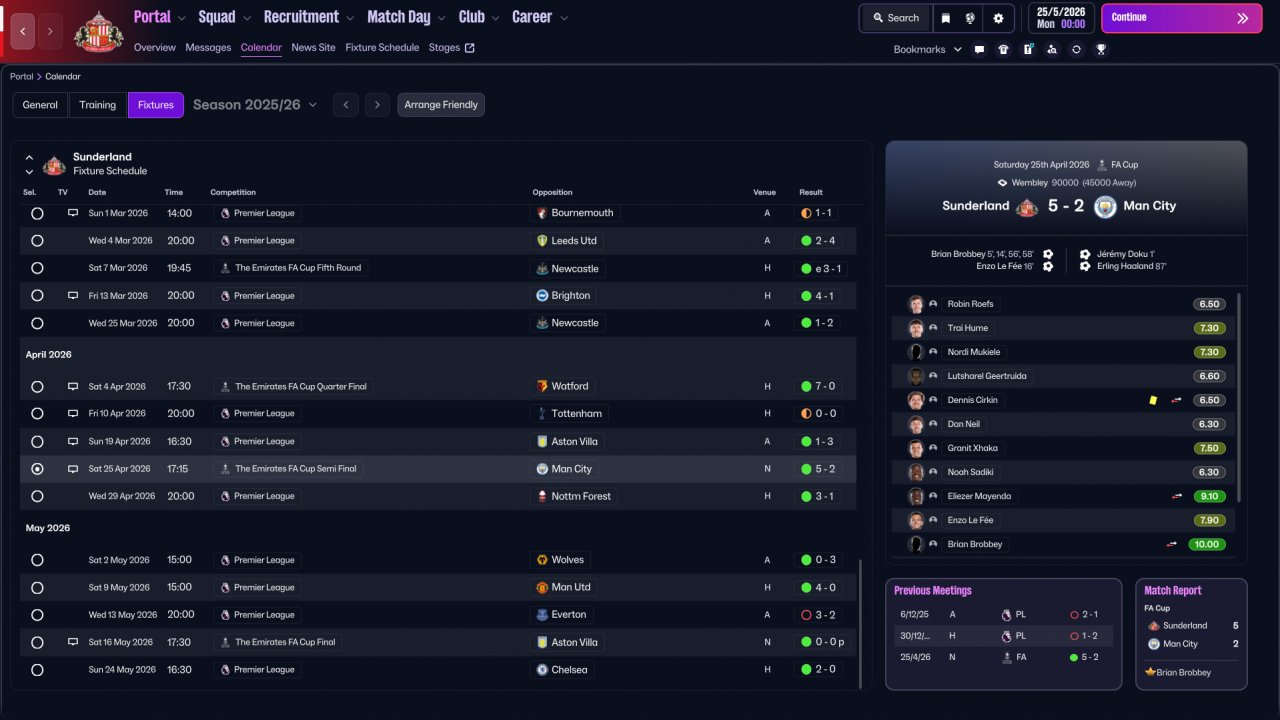
Task: Select the Tottenham fixture radio button
Action: point(37,414)
